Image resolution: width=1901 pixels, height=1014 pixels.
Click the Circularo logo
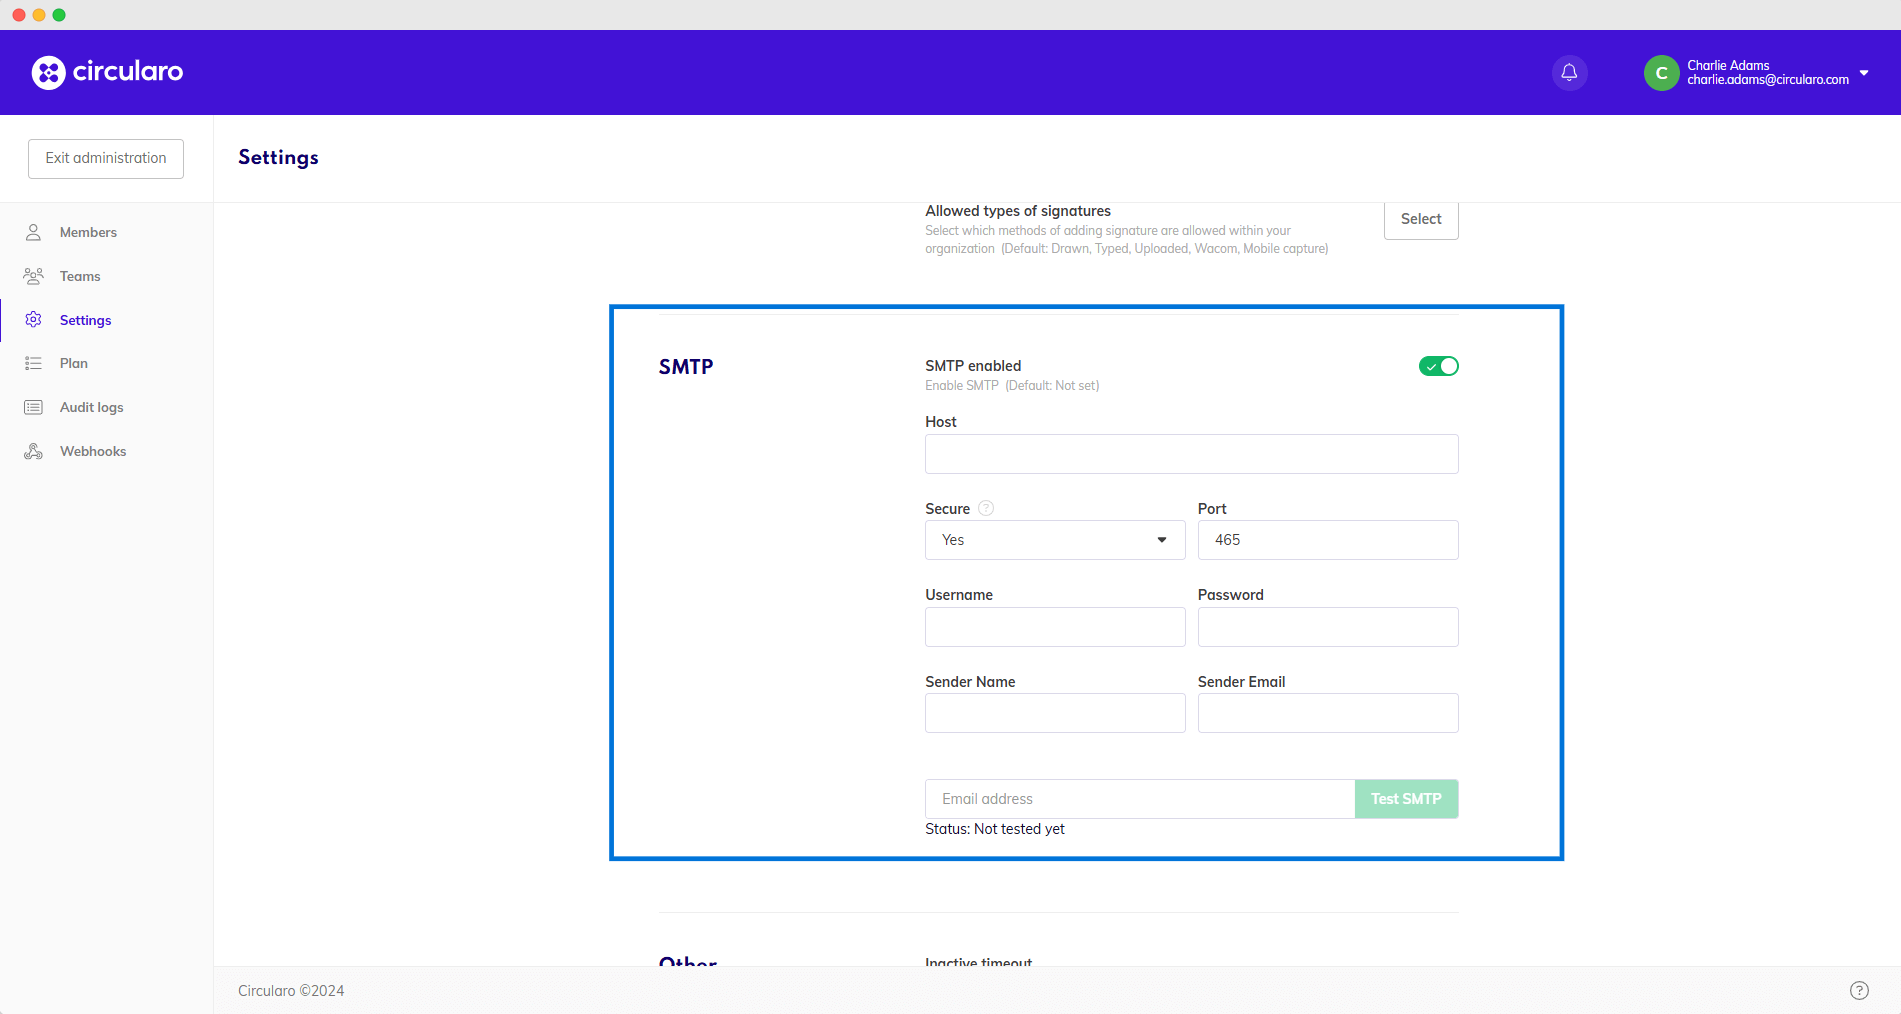point(107,72)
